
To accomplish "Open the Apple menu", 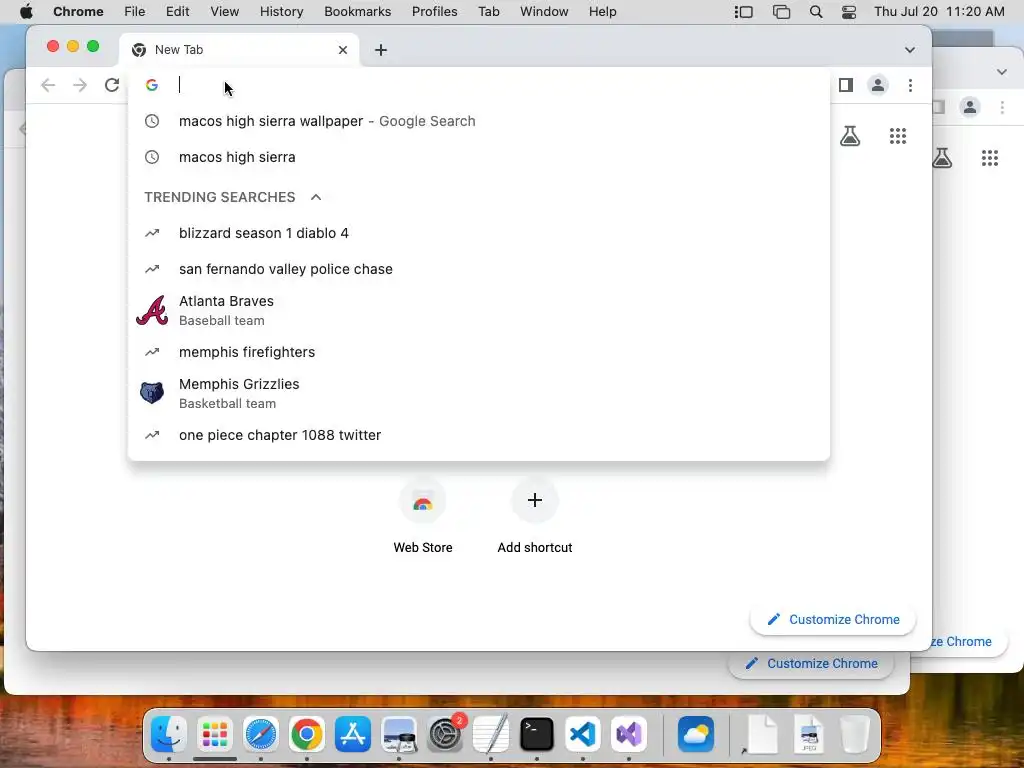I will pyautogui.click(x=25, y=12).
